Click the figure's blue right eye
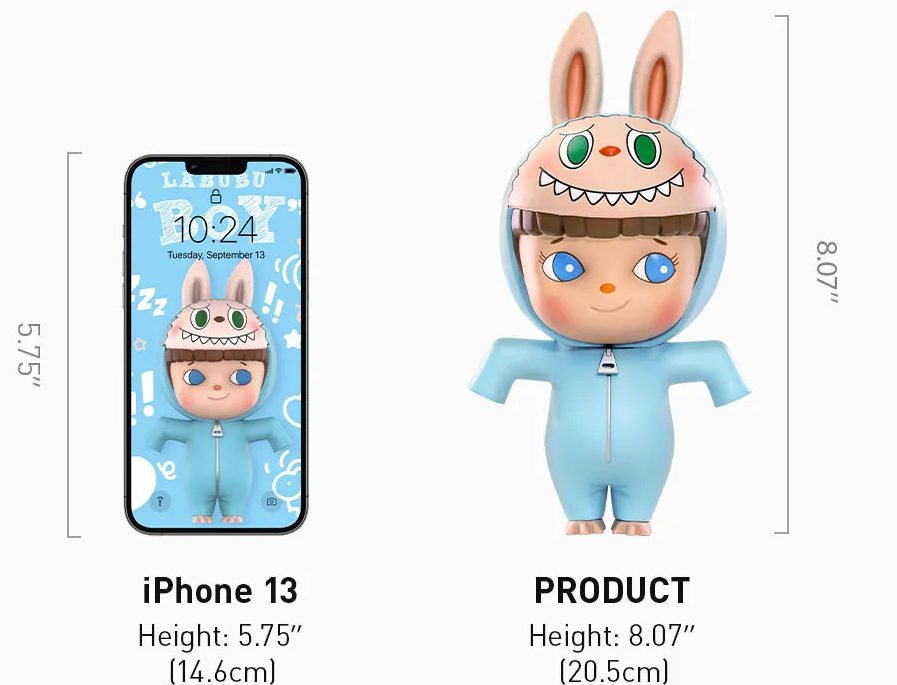 [x=654, y=267]
